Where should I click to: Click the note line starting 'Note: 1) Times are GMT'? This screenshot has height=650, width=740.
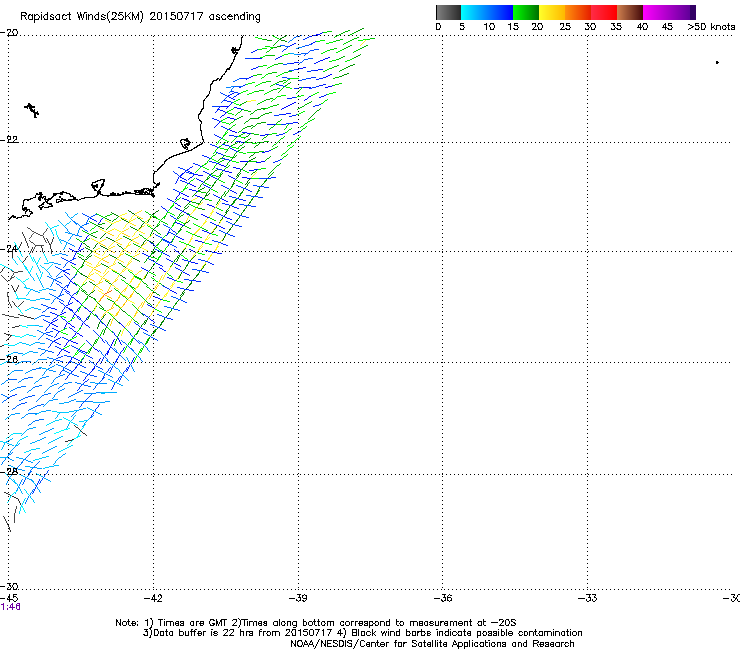316,623
